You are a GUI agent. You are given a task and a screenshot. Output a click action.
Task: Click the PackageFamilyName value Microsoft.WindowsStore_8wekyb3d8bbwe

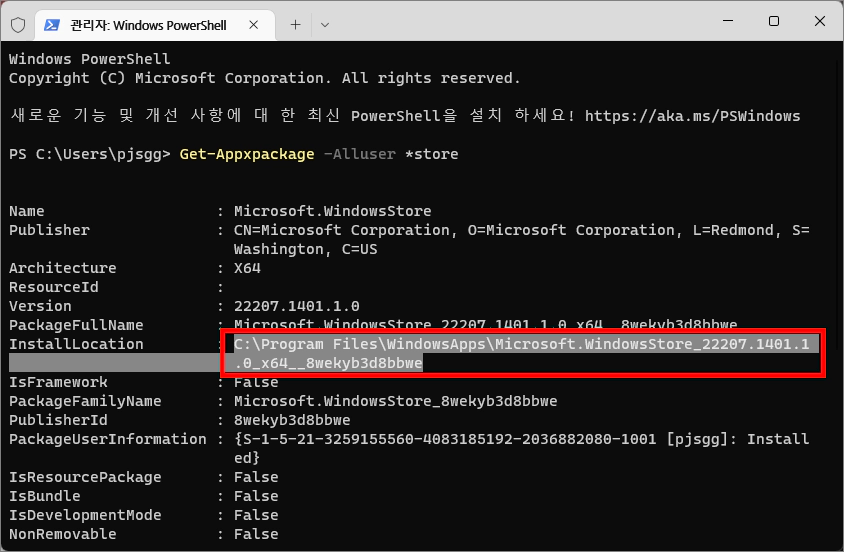395,401
